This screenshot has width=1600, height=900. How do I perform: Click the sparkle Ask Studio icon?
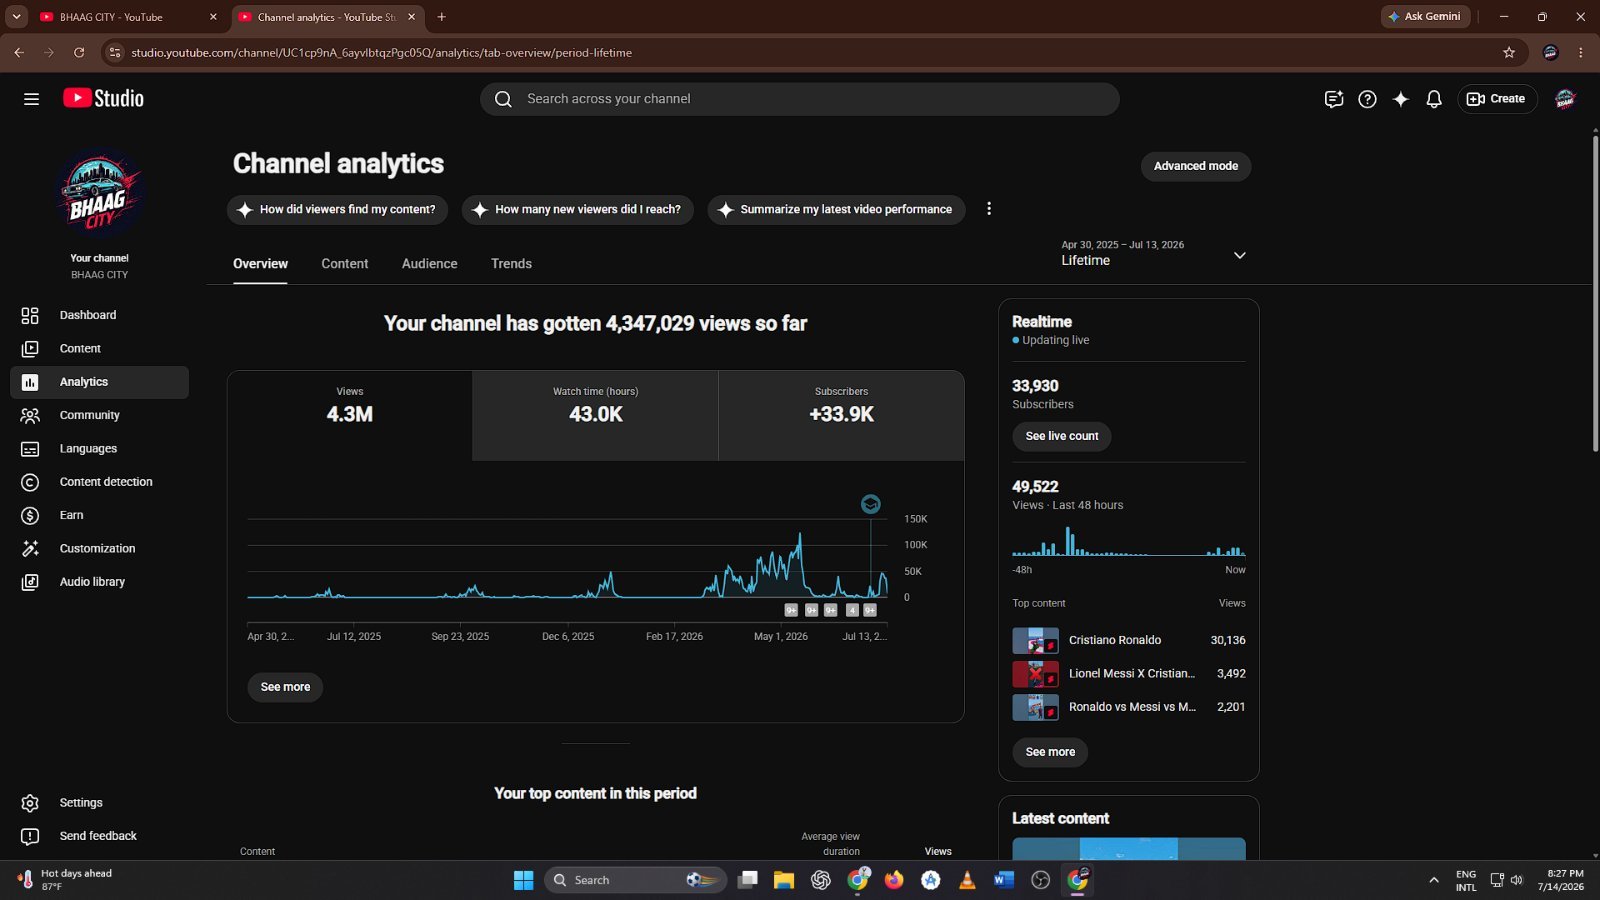pyautogui.click(x=1401, y=99)
